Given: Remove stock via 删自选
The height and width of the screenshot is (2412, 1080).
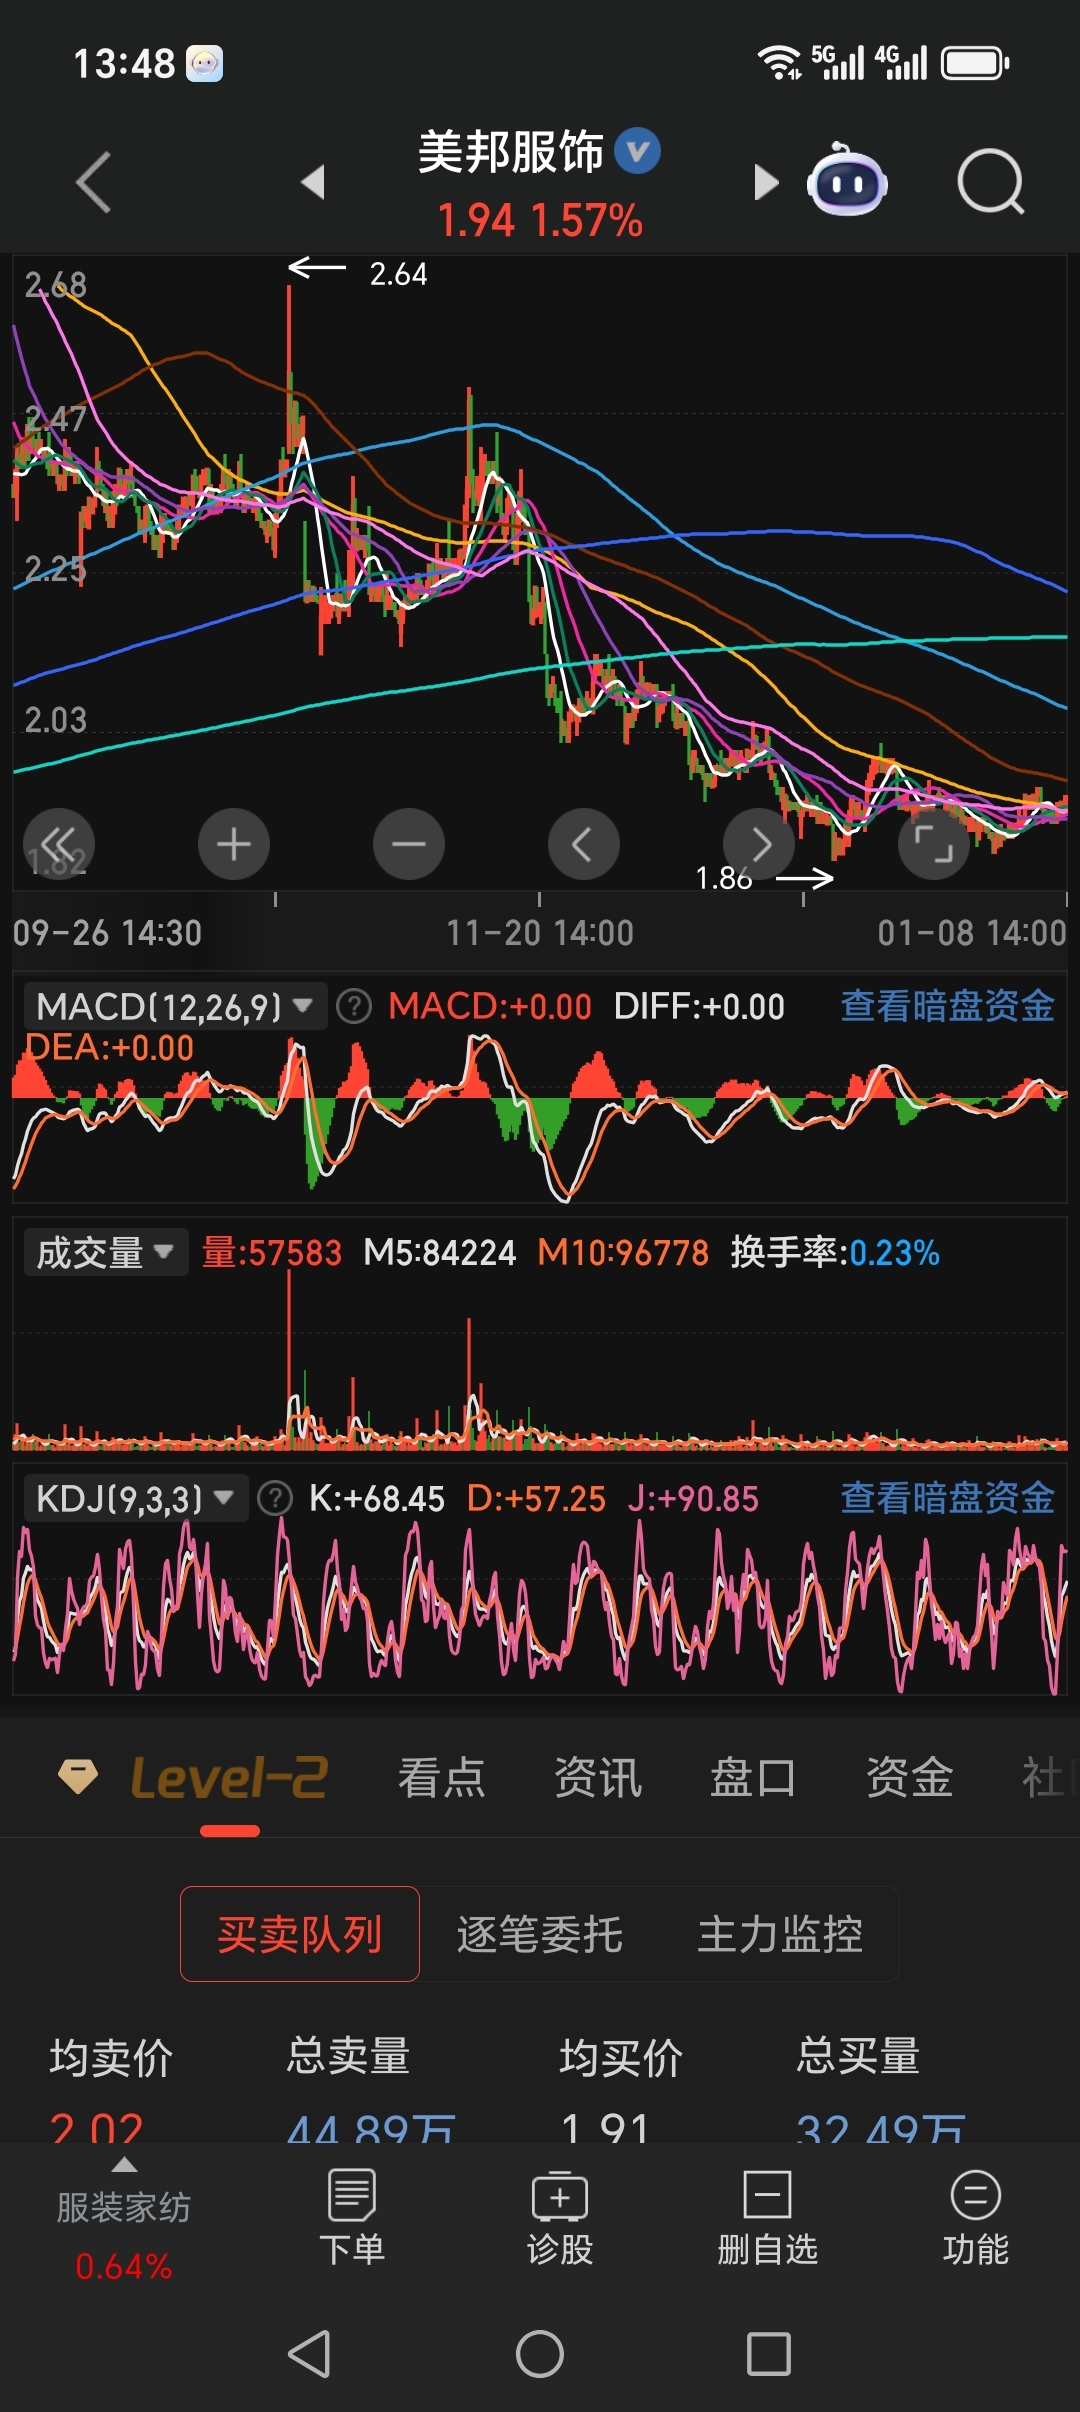Looking at the screenshot, I should pos(768,2218).
